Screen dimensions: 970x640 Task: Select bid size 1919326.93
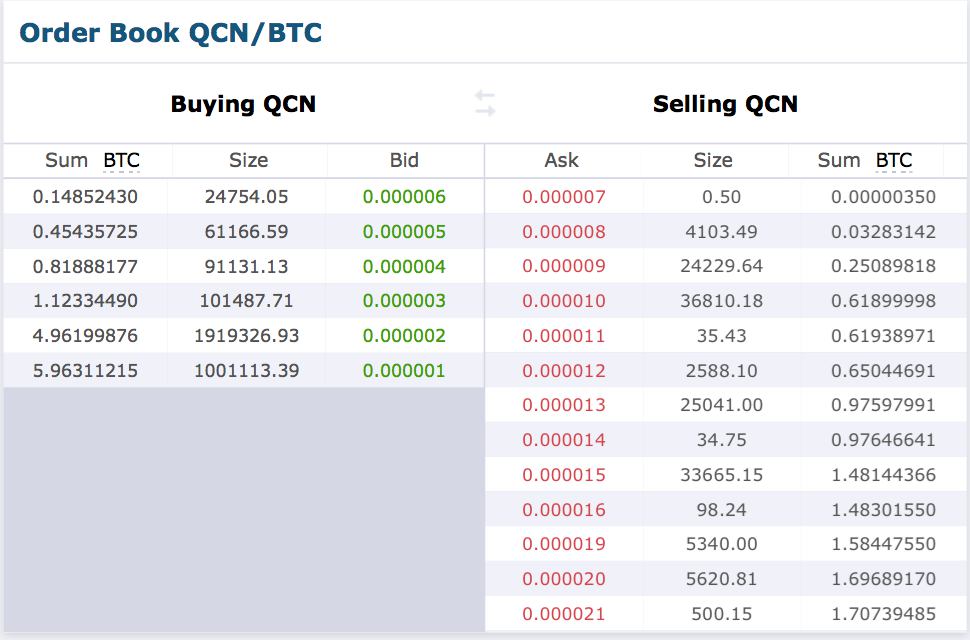point(248,336)
